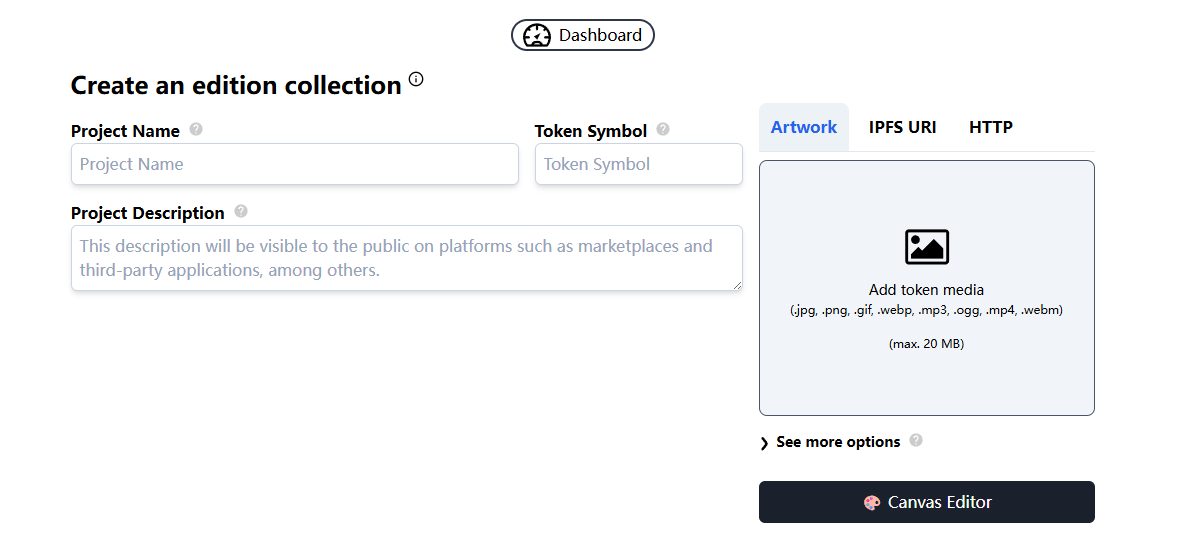Expand the See more options chevron
The image size is (1196, 534).
tap(764, 443)
